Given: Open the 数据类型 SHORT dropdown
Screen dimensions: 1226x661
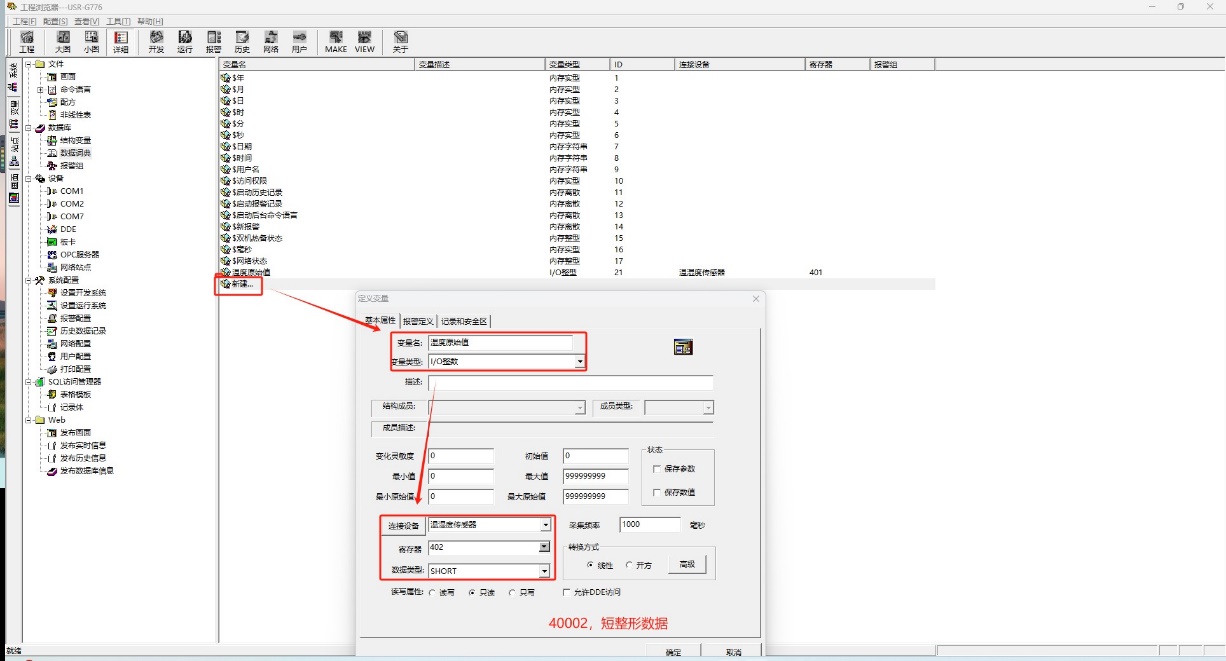Looking at the screenshot, I should coord(544,571).
